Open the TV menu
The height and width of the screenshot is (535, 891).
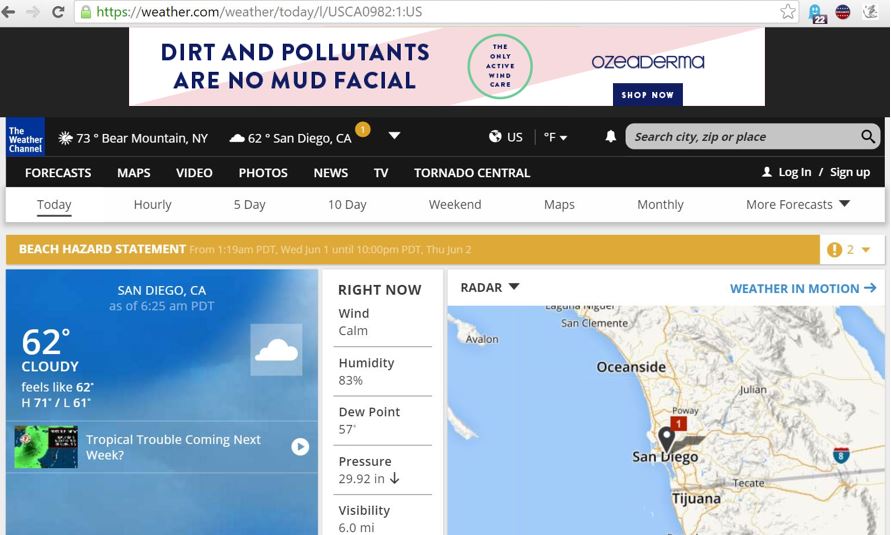pos(381,173)
